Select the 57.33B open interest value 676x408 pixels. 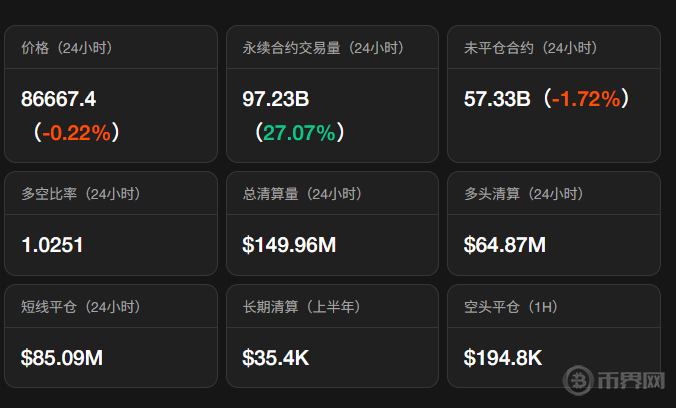click(498, 98)
